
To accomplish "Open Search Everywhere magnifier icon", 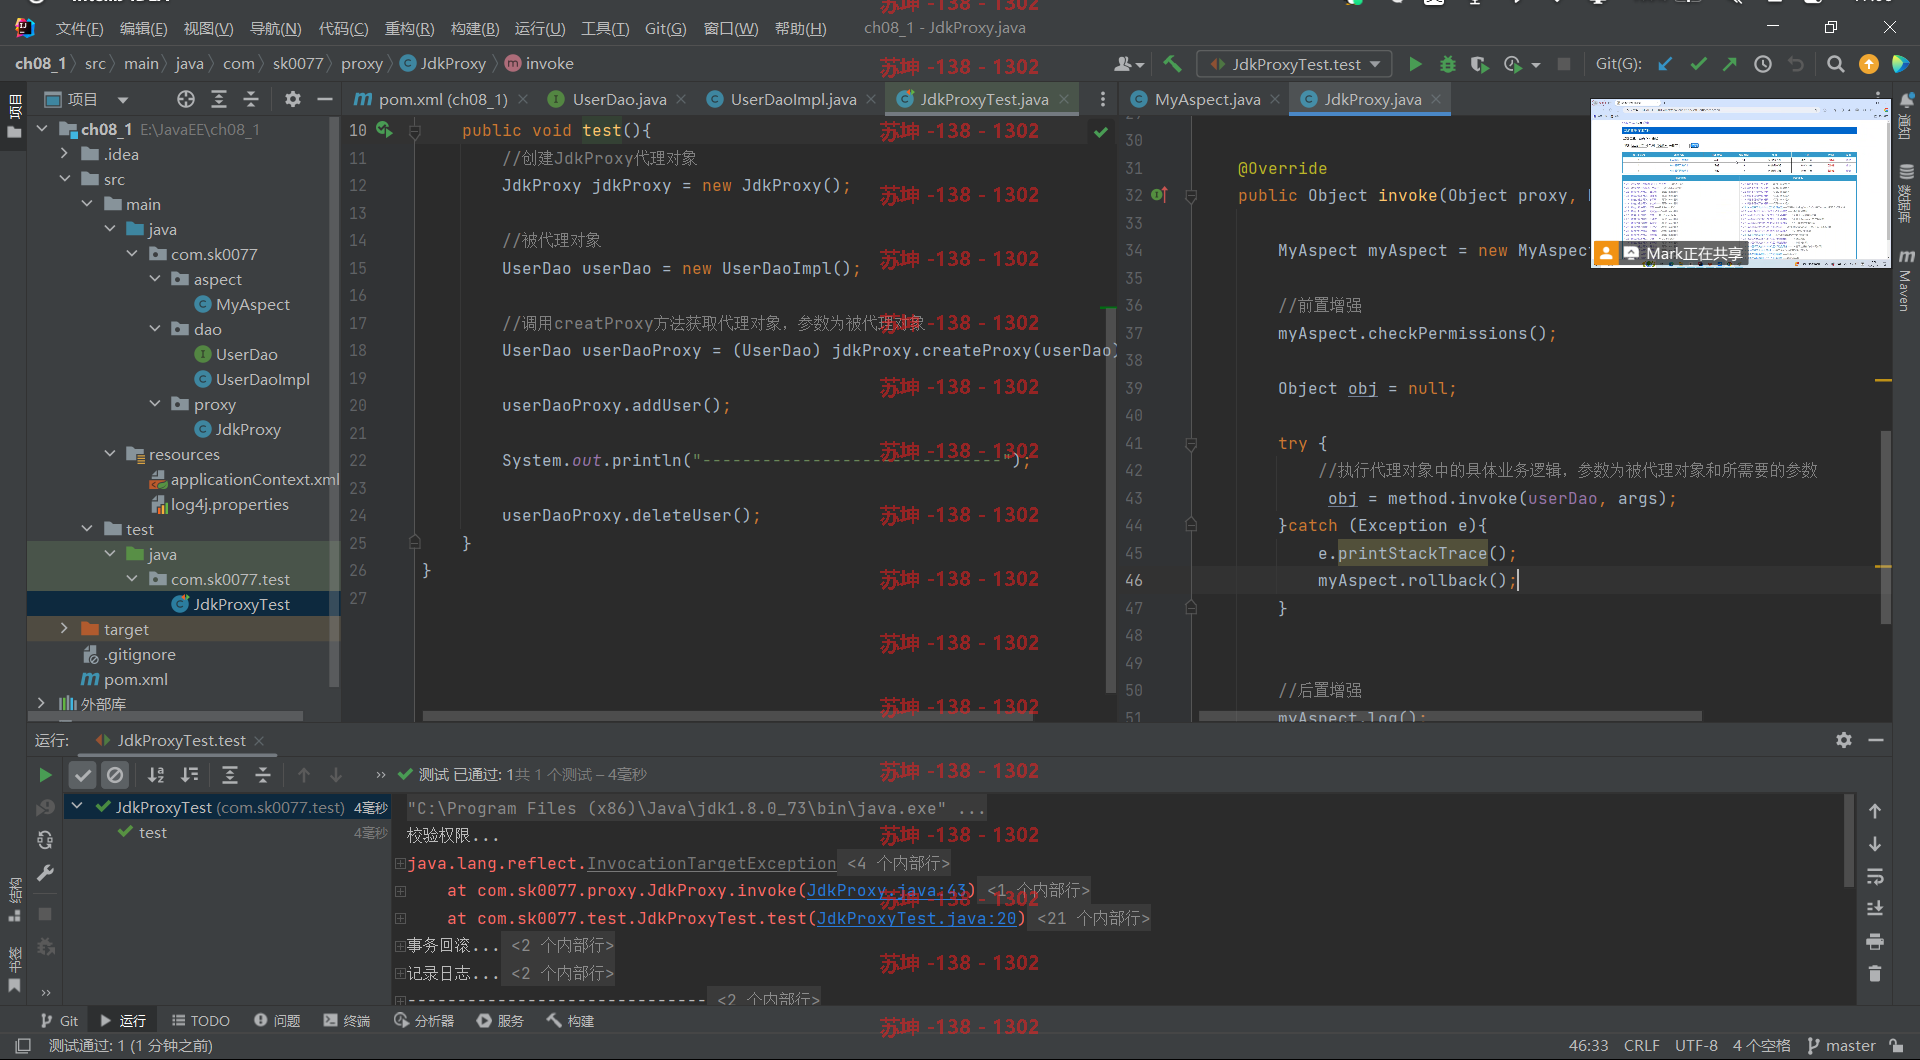I will point(1835,64).
